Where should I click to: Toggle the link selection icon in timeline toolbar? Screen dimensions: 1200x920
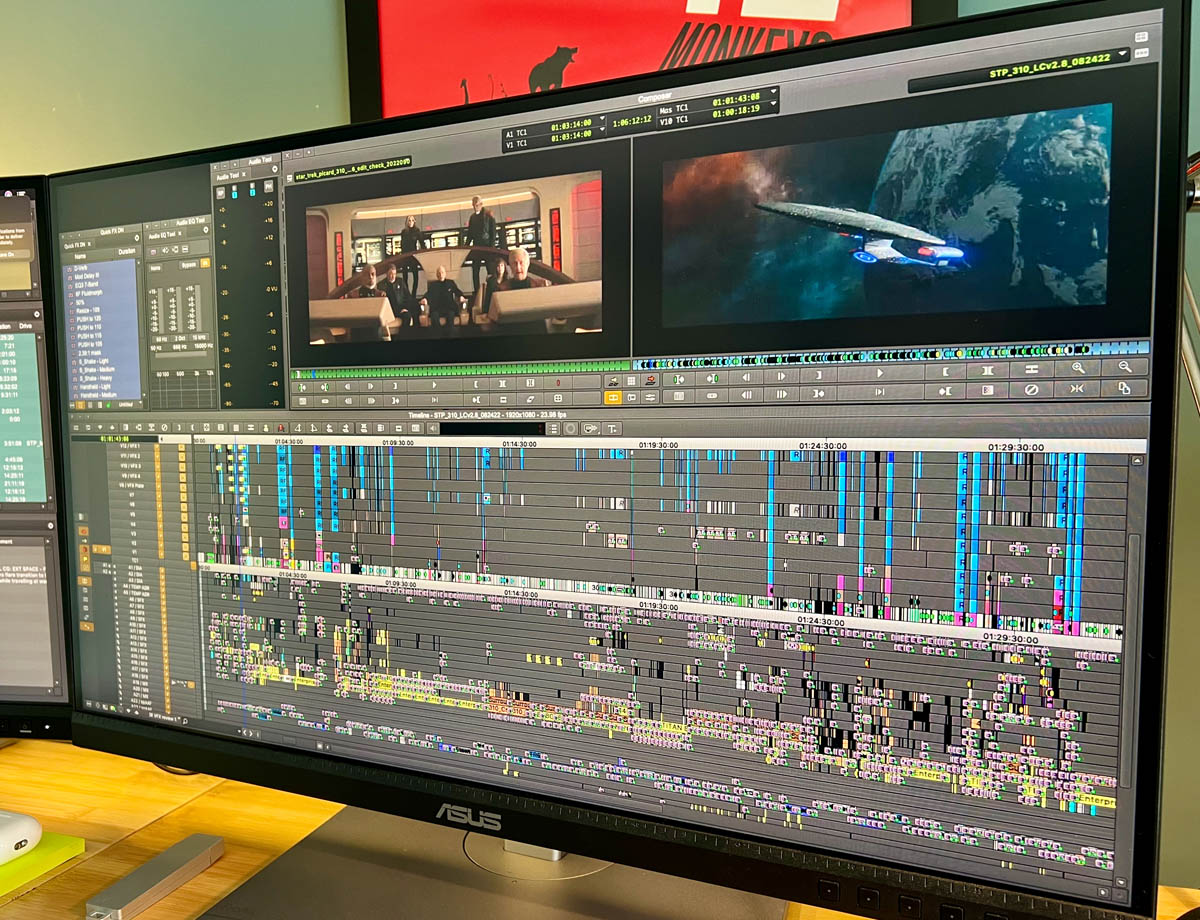590,428
